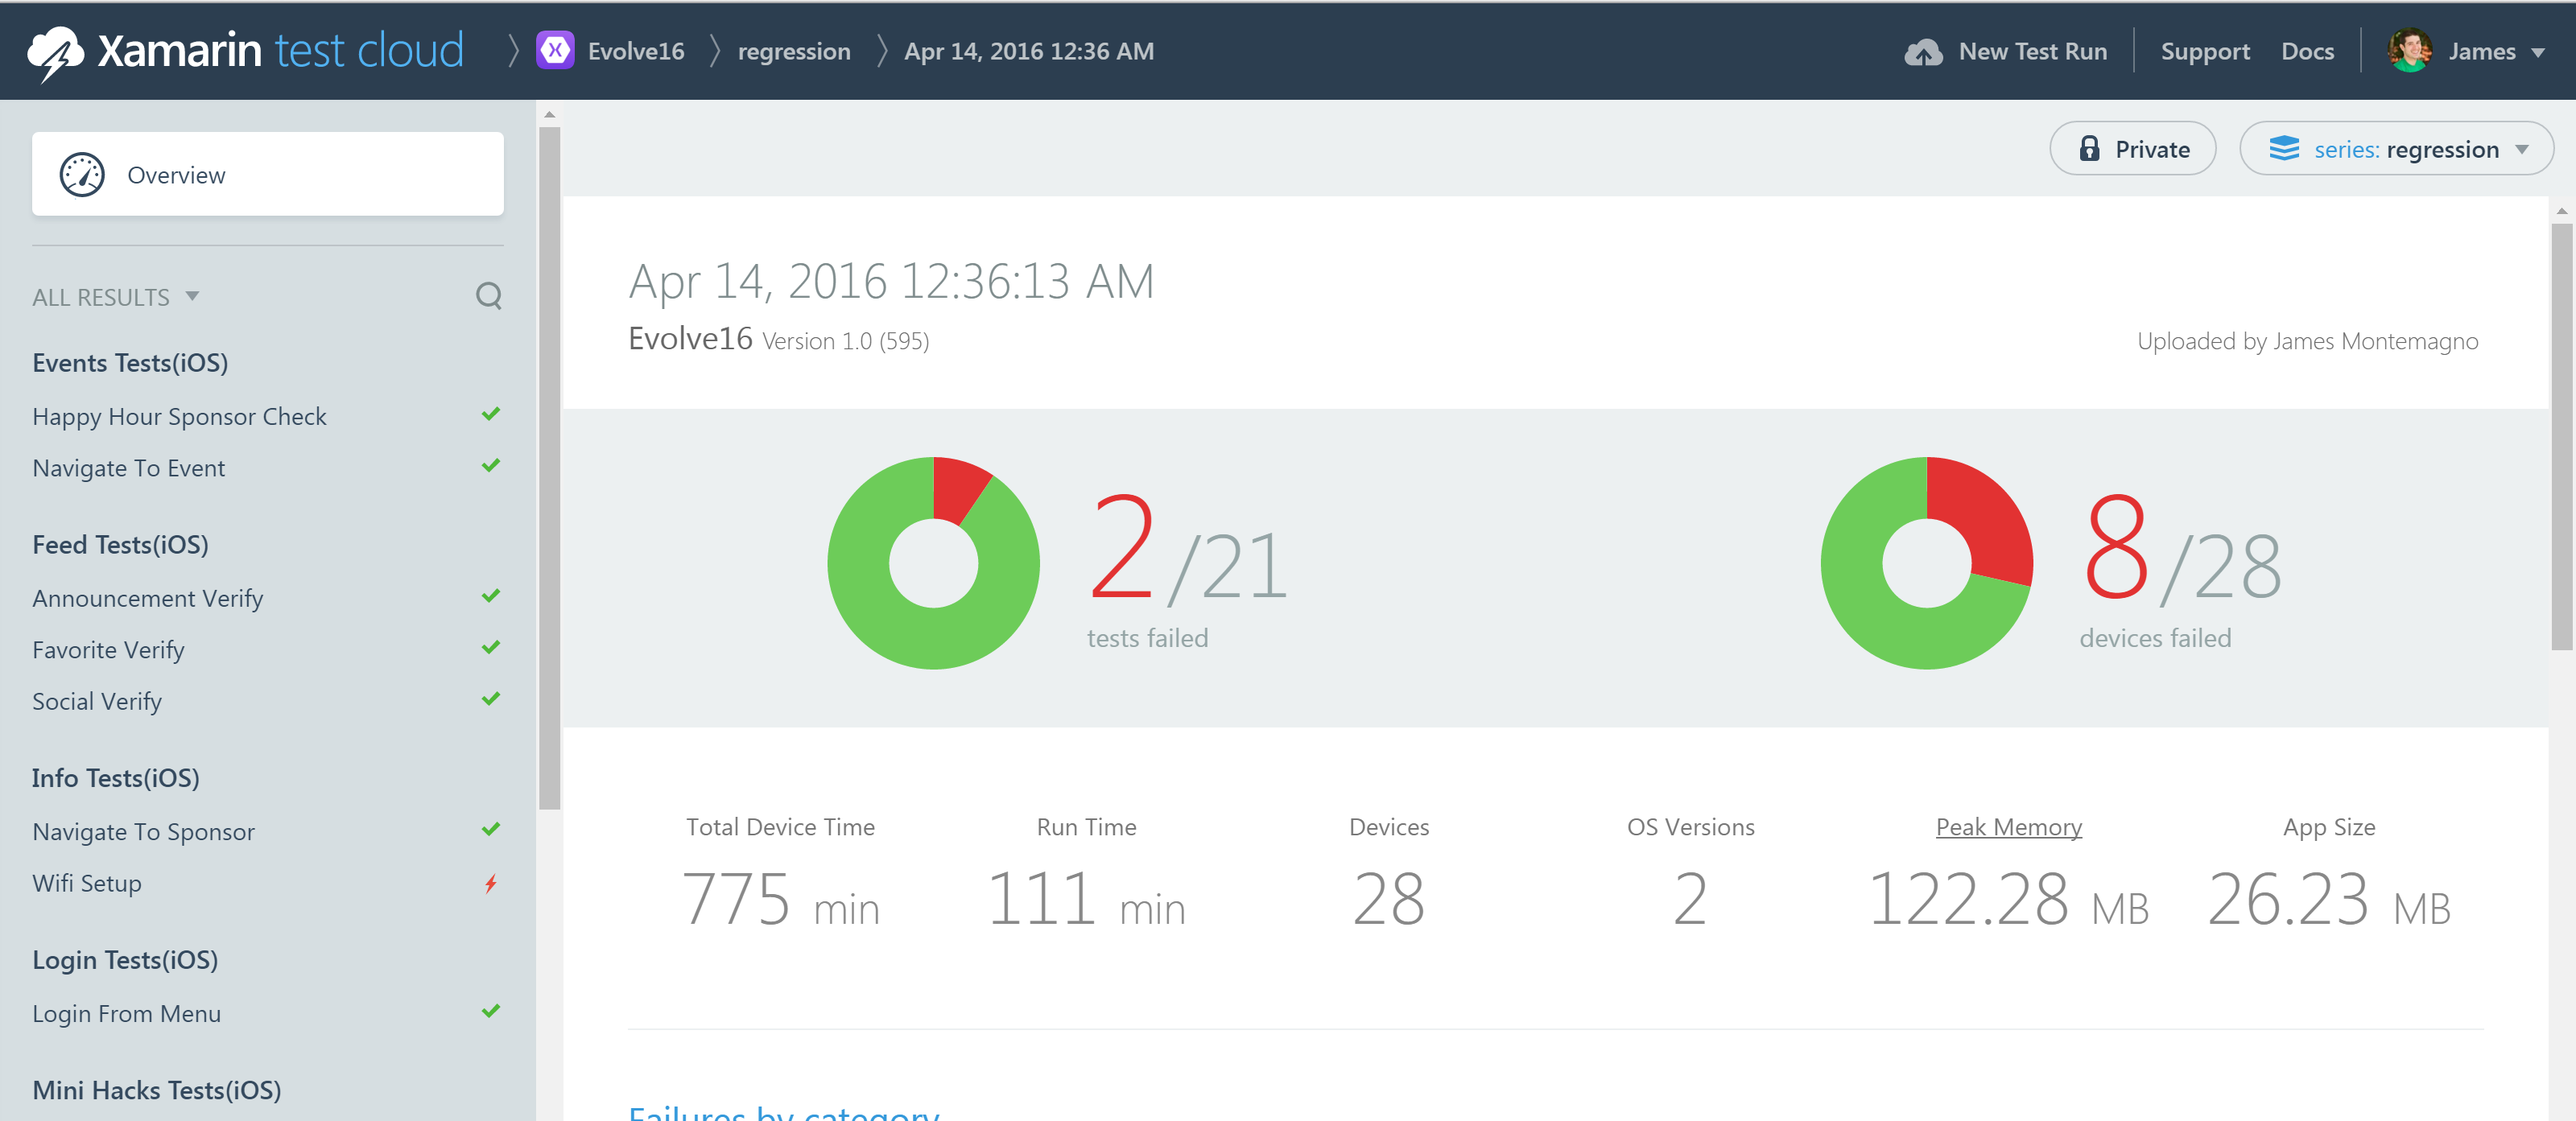Click James's user avatar picture
Screen dimensions: 2576x1121
(2409, 51)
